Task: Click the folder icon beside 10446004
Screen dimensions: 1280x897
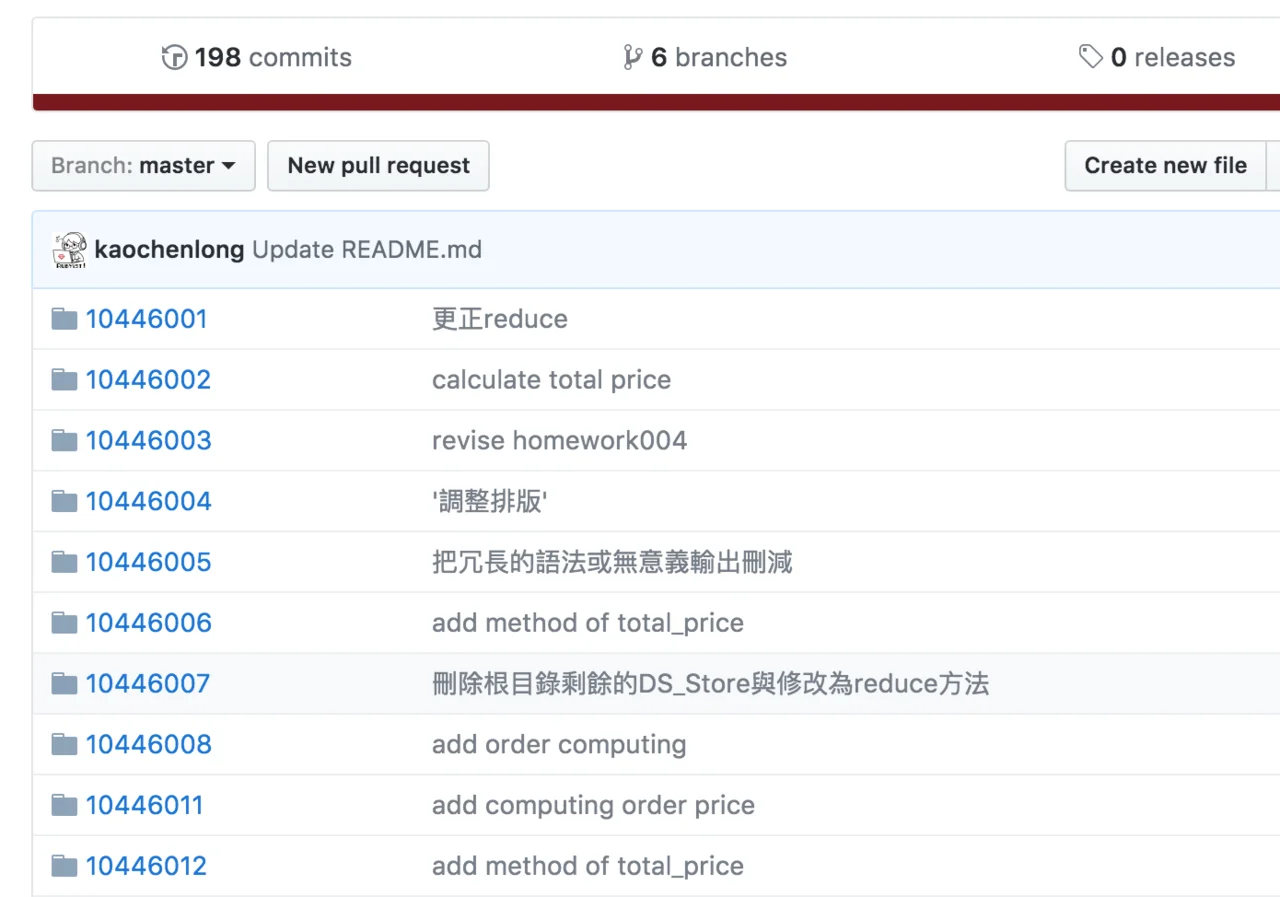Action: (65, 501)
